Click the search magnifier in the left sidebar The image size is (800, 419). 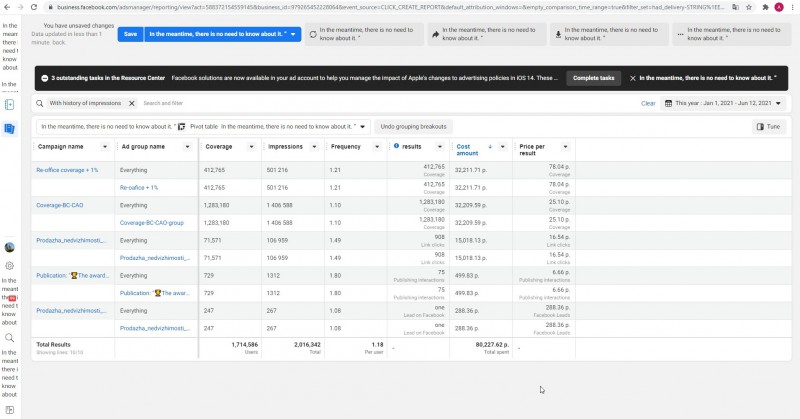pyautogui.click(x=9, y=338)
